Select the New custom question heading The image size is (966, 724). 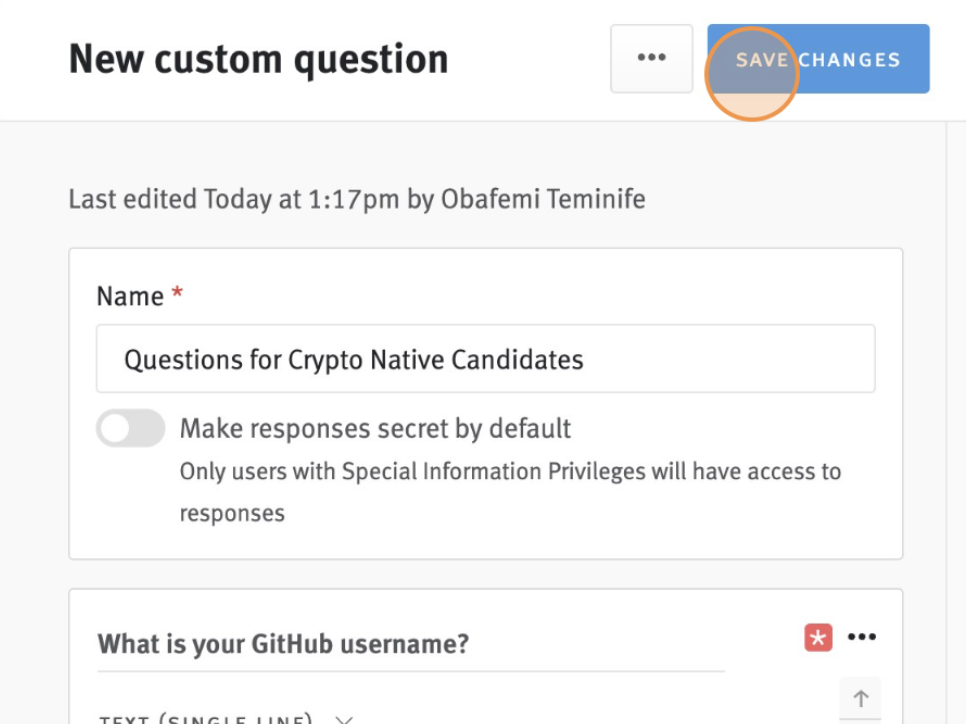(x=258, y=59)
